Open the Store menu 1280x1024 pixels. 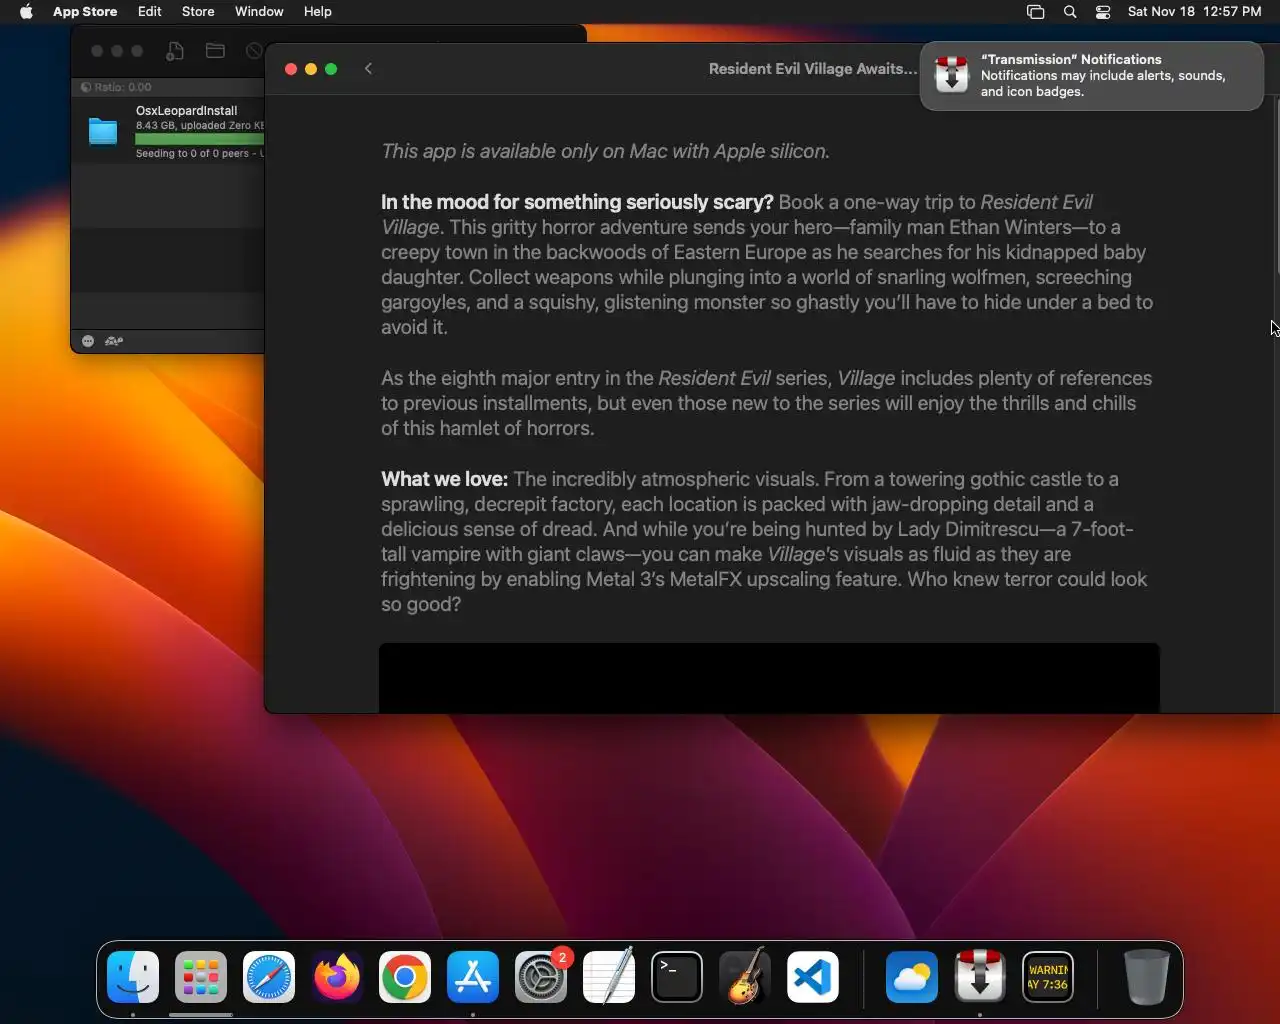pyautogui.click(x=198, y=12)
